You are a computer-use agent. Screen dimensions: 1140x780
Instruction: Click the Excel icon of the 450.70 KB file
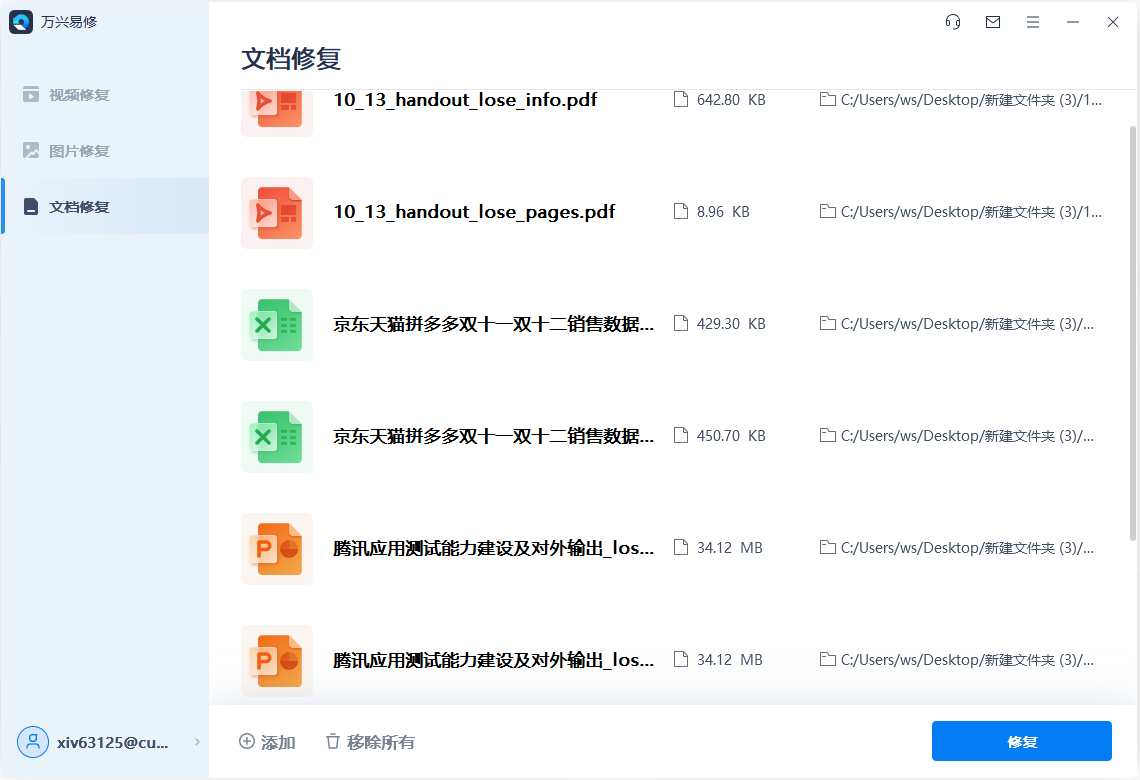pos(277,437)
